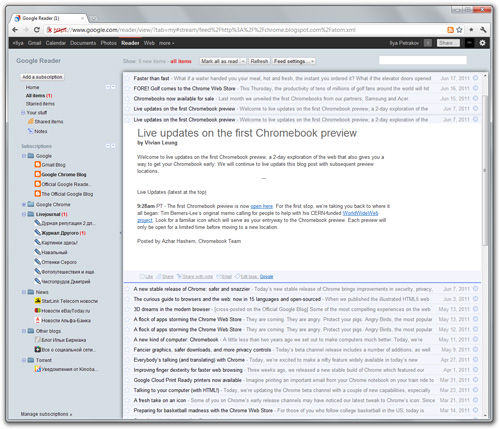Image resolution: width=500 pixels, height=429 pixels.
Task: Click StarLink Telecom feed icon
Action: tap(38, 301)
